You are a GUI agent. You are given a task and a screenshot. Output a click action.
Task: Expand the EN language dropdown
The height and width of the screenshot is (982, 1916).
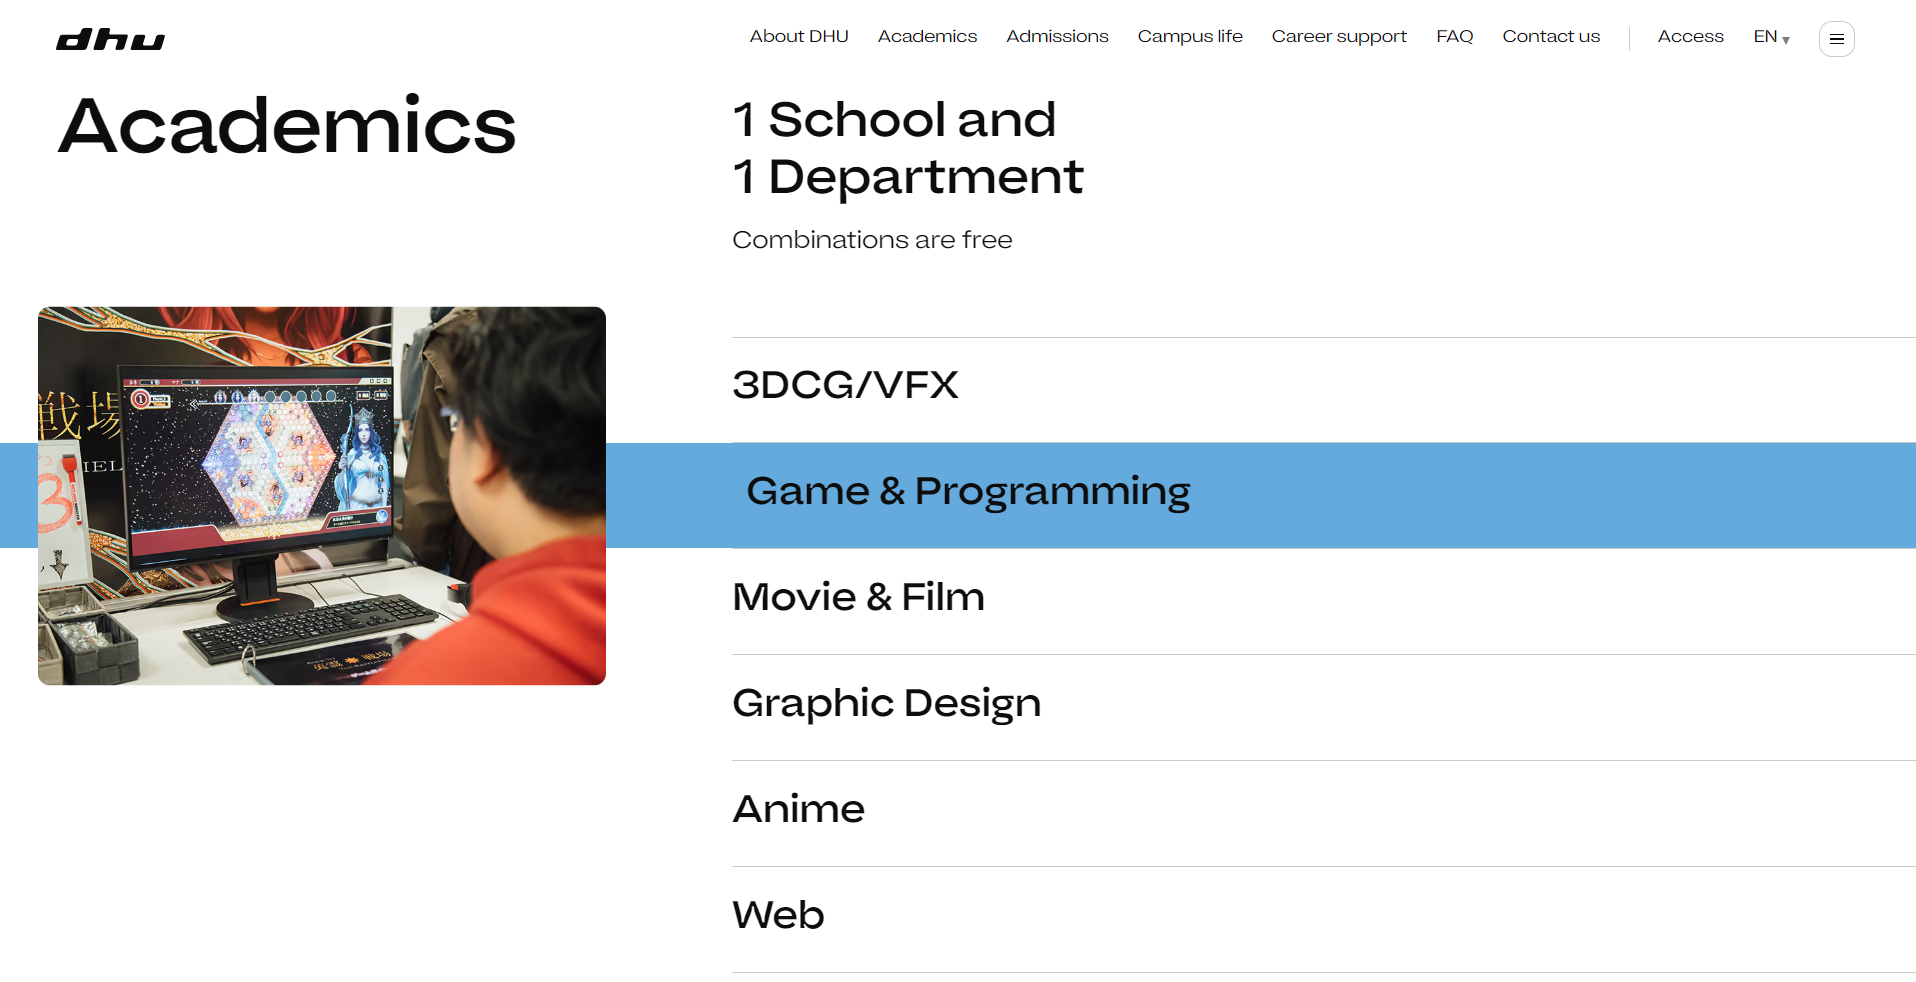[1770, 37]
